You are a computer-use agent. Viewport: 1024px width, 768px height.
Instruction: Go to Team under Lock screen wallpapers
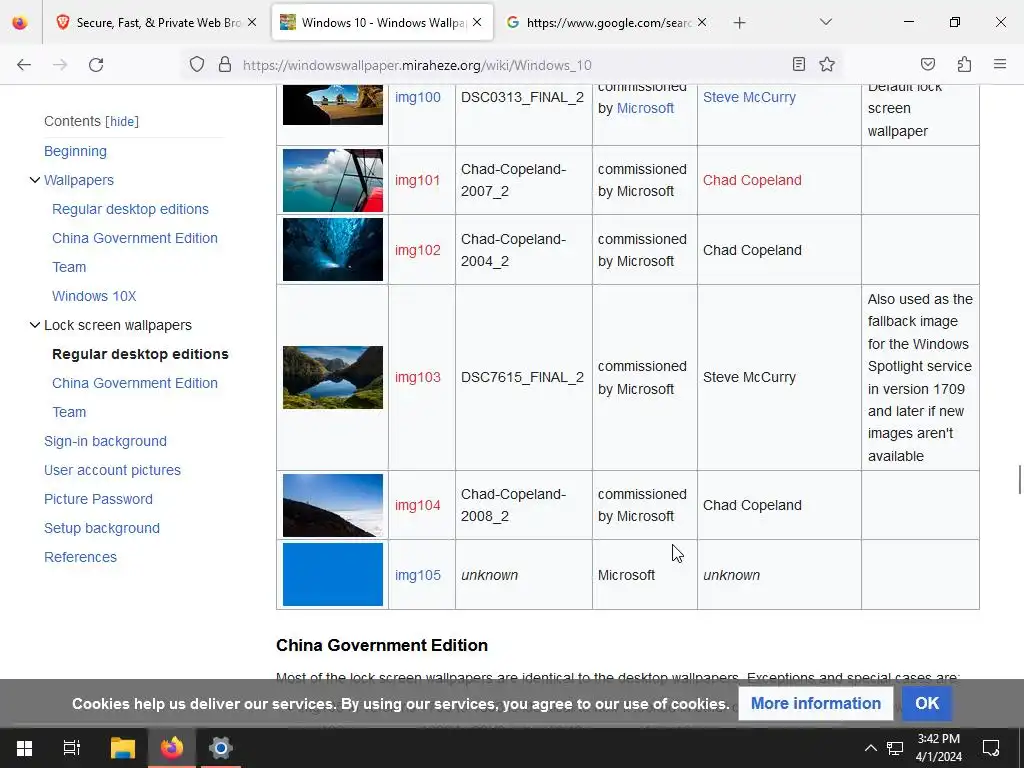69,412
